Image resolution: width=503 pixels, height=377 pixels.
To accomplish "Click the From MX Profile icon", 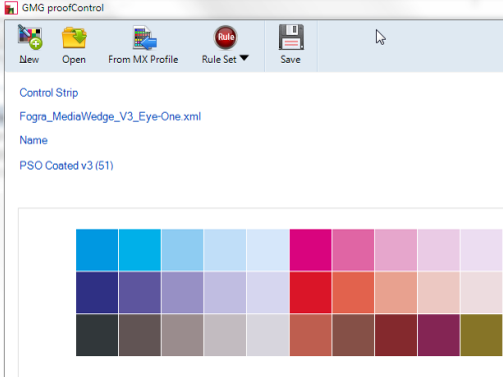I will click(144, 37).
